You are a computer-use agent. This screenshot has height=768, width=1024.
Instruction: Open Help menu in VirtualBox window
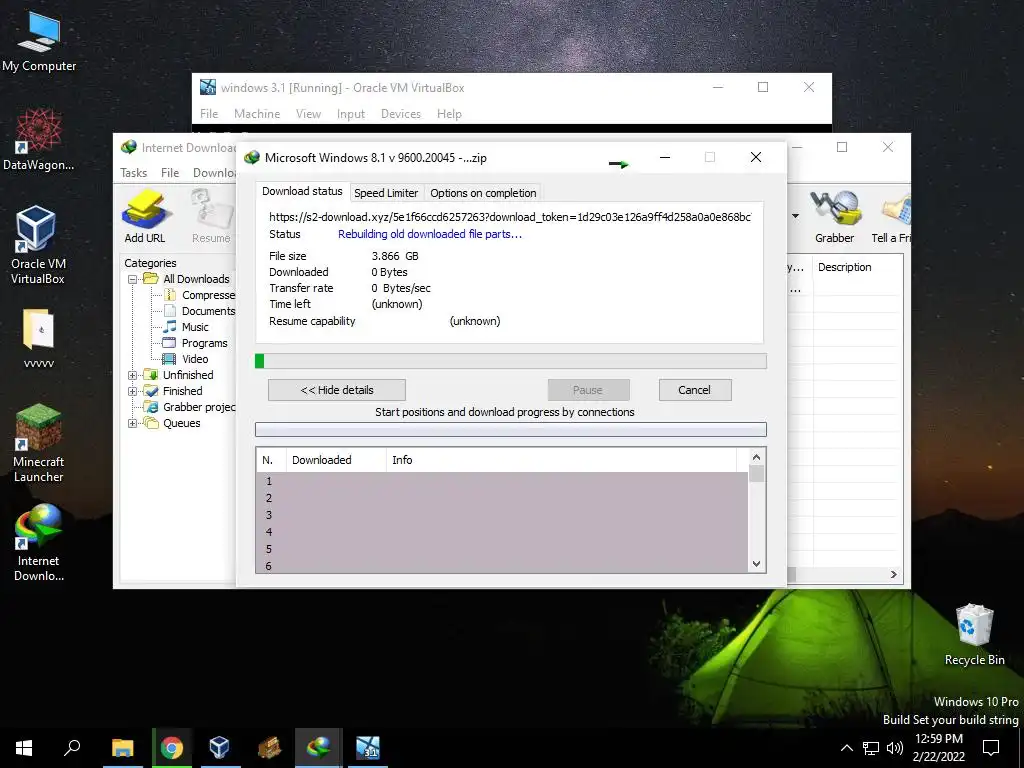point(449,114)
